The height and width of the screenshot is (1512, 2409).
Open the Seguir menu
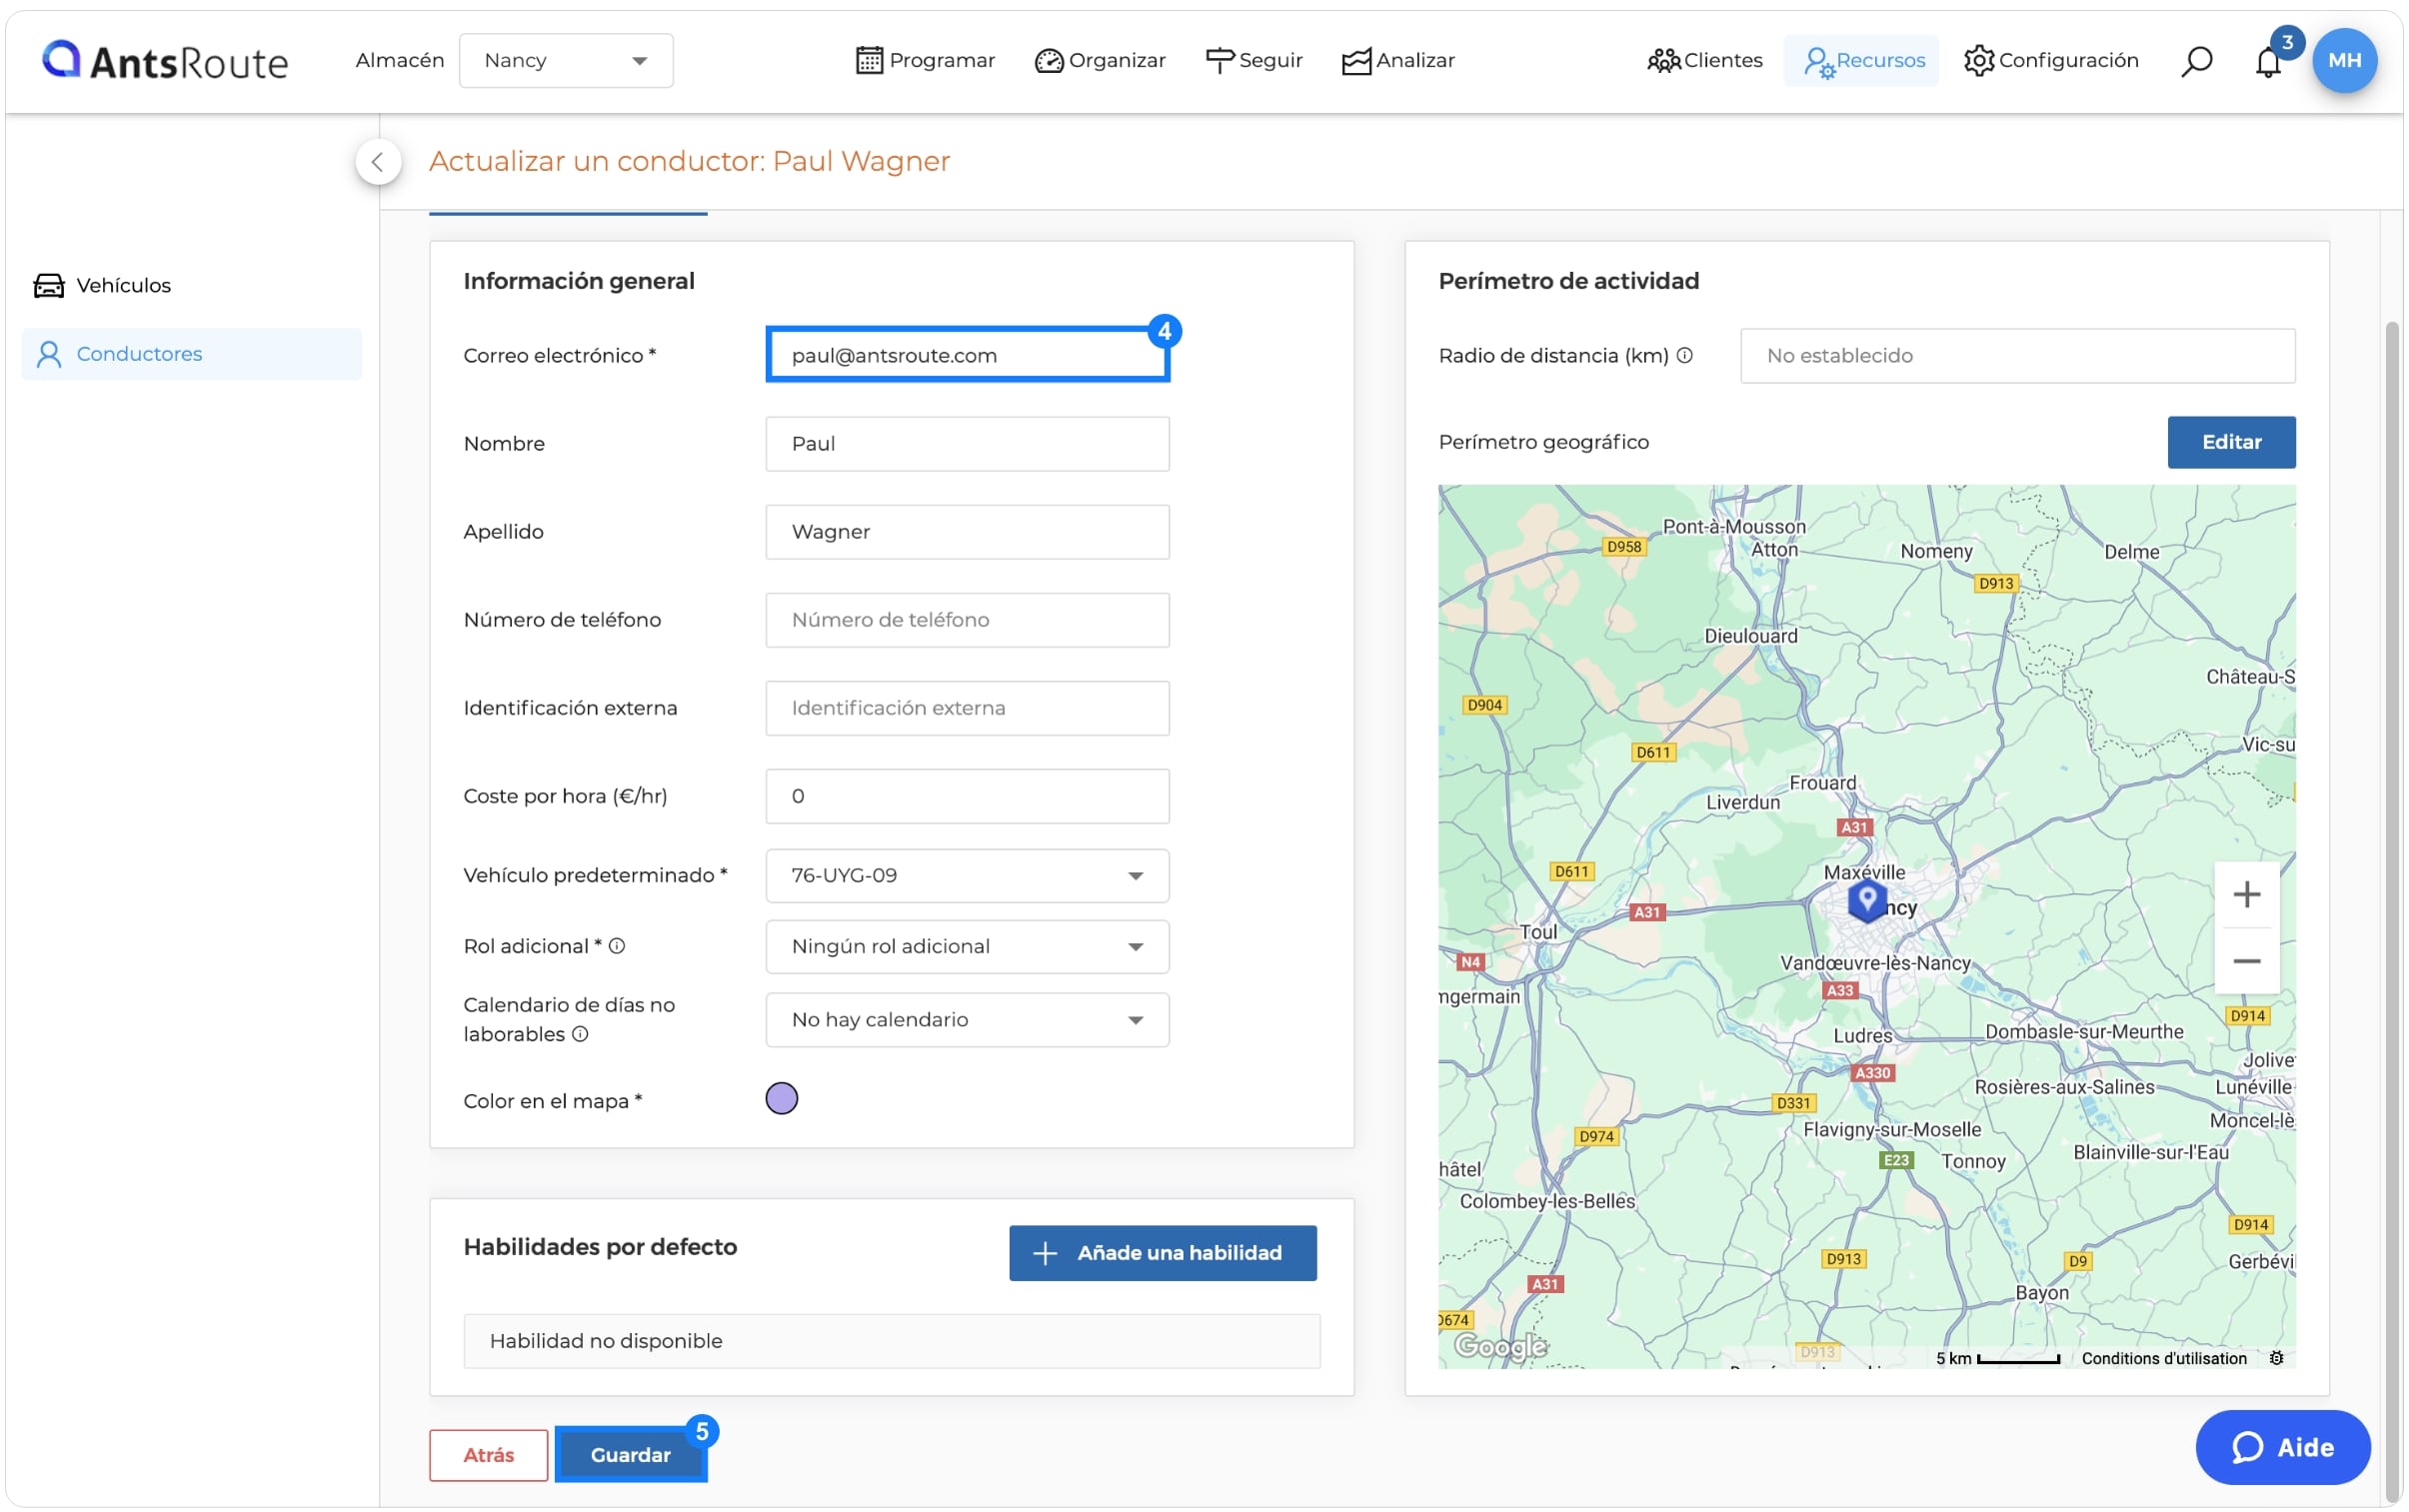(1254, 60)
